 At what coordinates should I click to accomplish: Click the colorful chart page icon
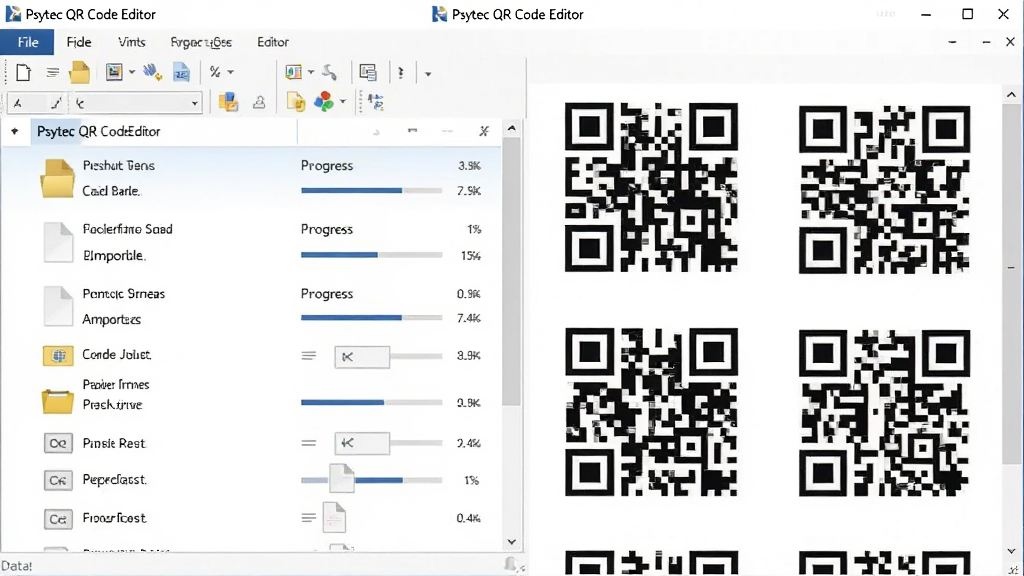(x=294, y=72)
